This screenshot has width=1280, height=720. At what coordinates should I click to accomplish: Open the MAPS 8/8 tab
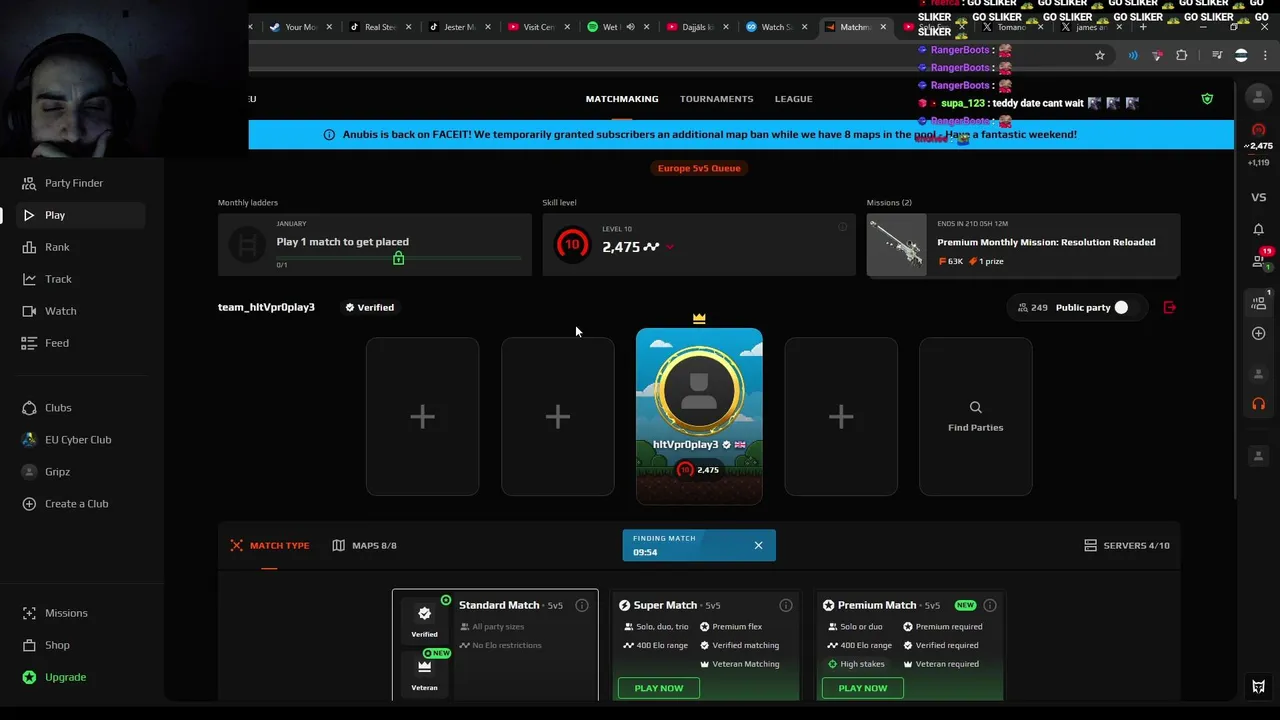[x=364, y=546]
